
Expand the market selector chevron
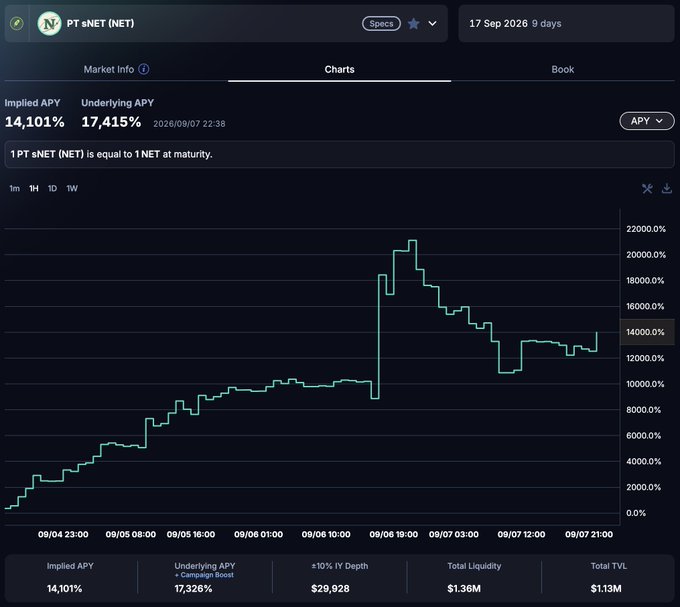click(432, 23)
